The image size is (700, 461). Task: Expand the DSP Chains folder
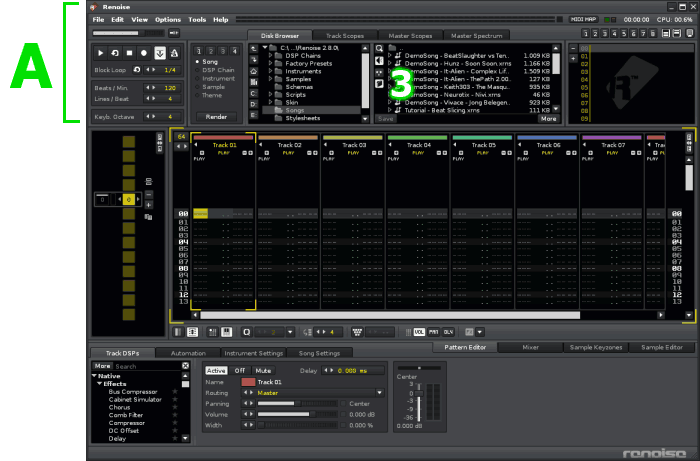tap(270, 56)
